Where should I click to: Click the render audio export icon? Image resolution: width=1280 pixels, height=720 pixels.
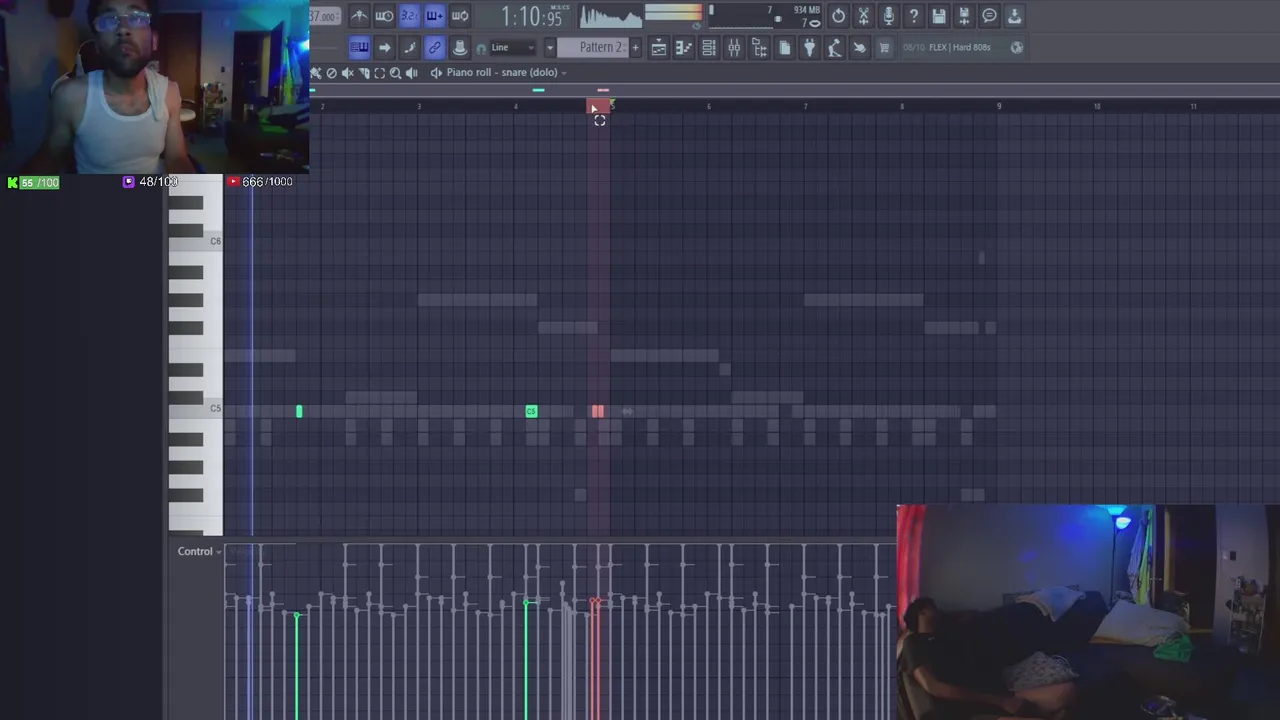click(964, 16)
